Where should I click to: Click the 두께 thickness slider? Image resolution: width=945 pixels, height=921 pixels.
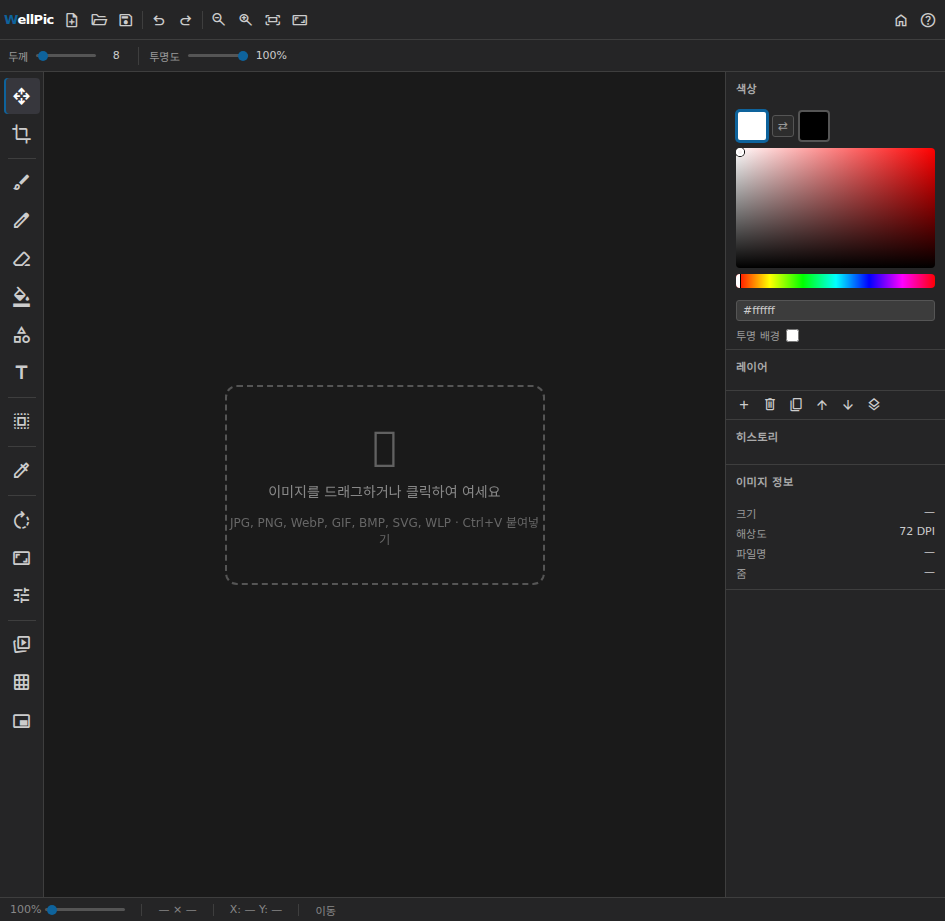(x=66, y=55)
